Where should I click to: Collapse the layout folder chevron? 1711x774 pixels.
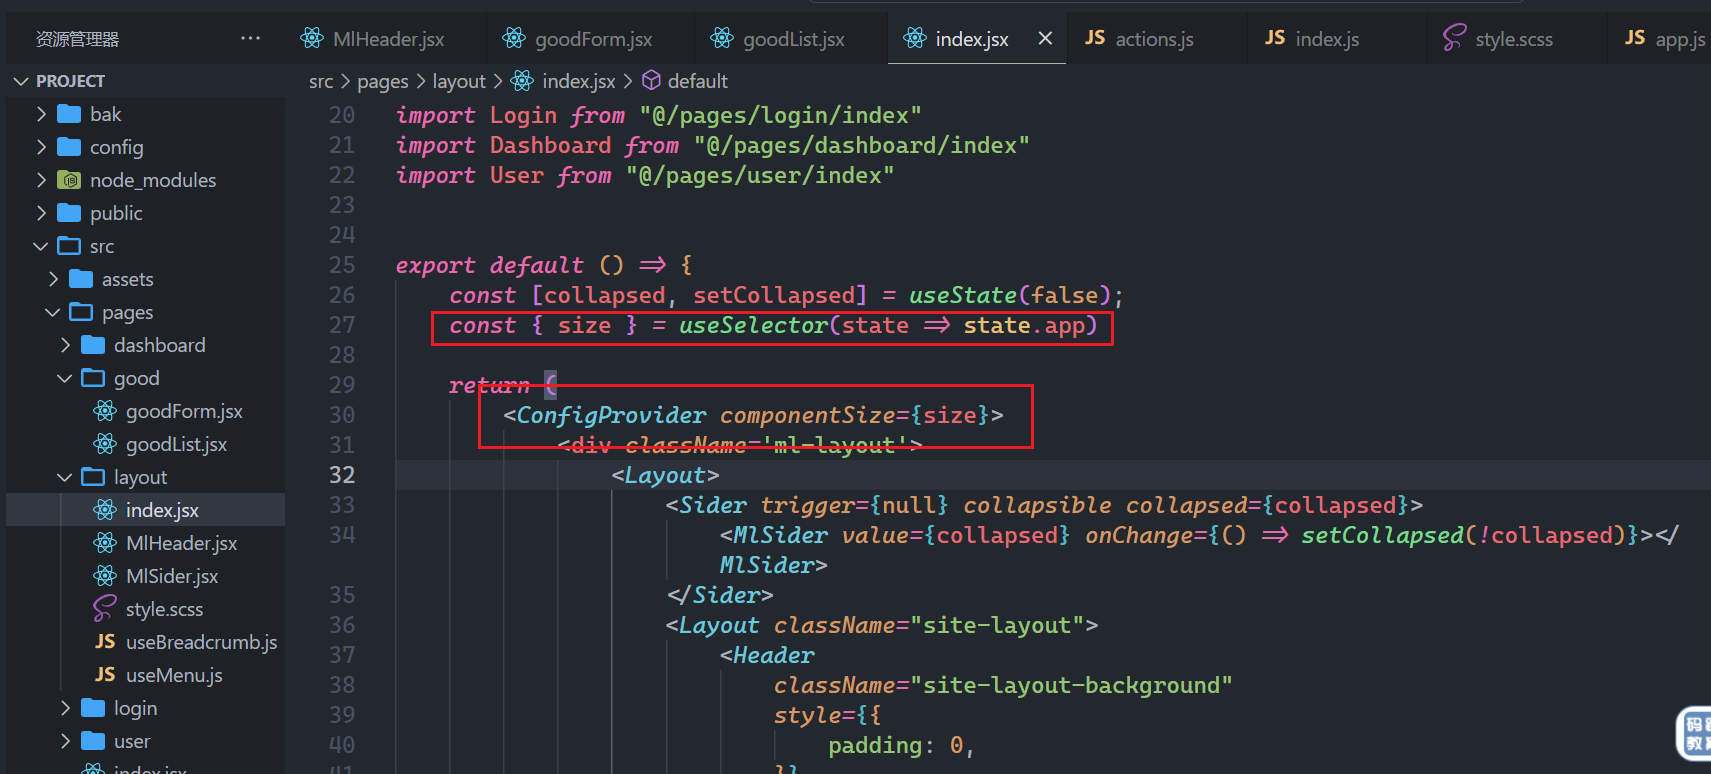[65, 477]
